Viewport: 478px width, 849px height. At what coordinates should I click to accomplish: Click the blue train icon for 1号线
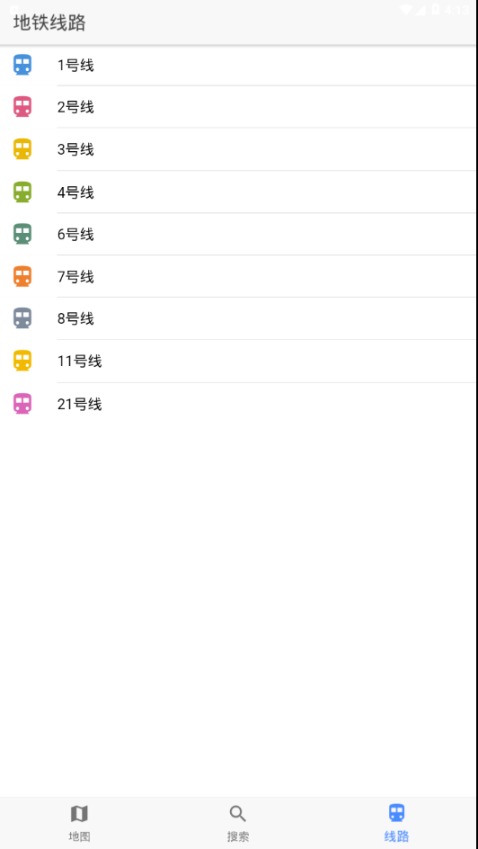[x=22, y=65]
